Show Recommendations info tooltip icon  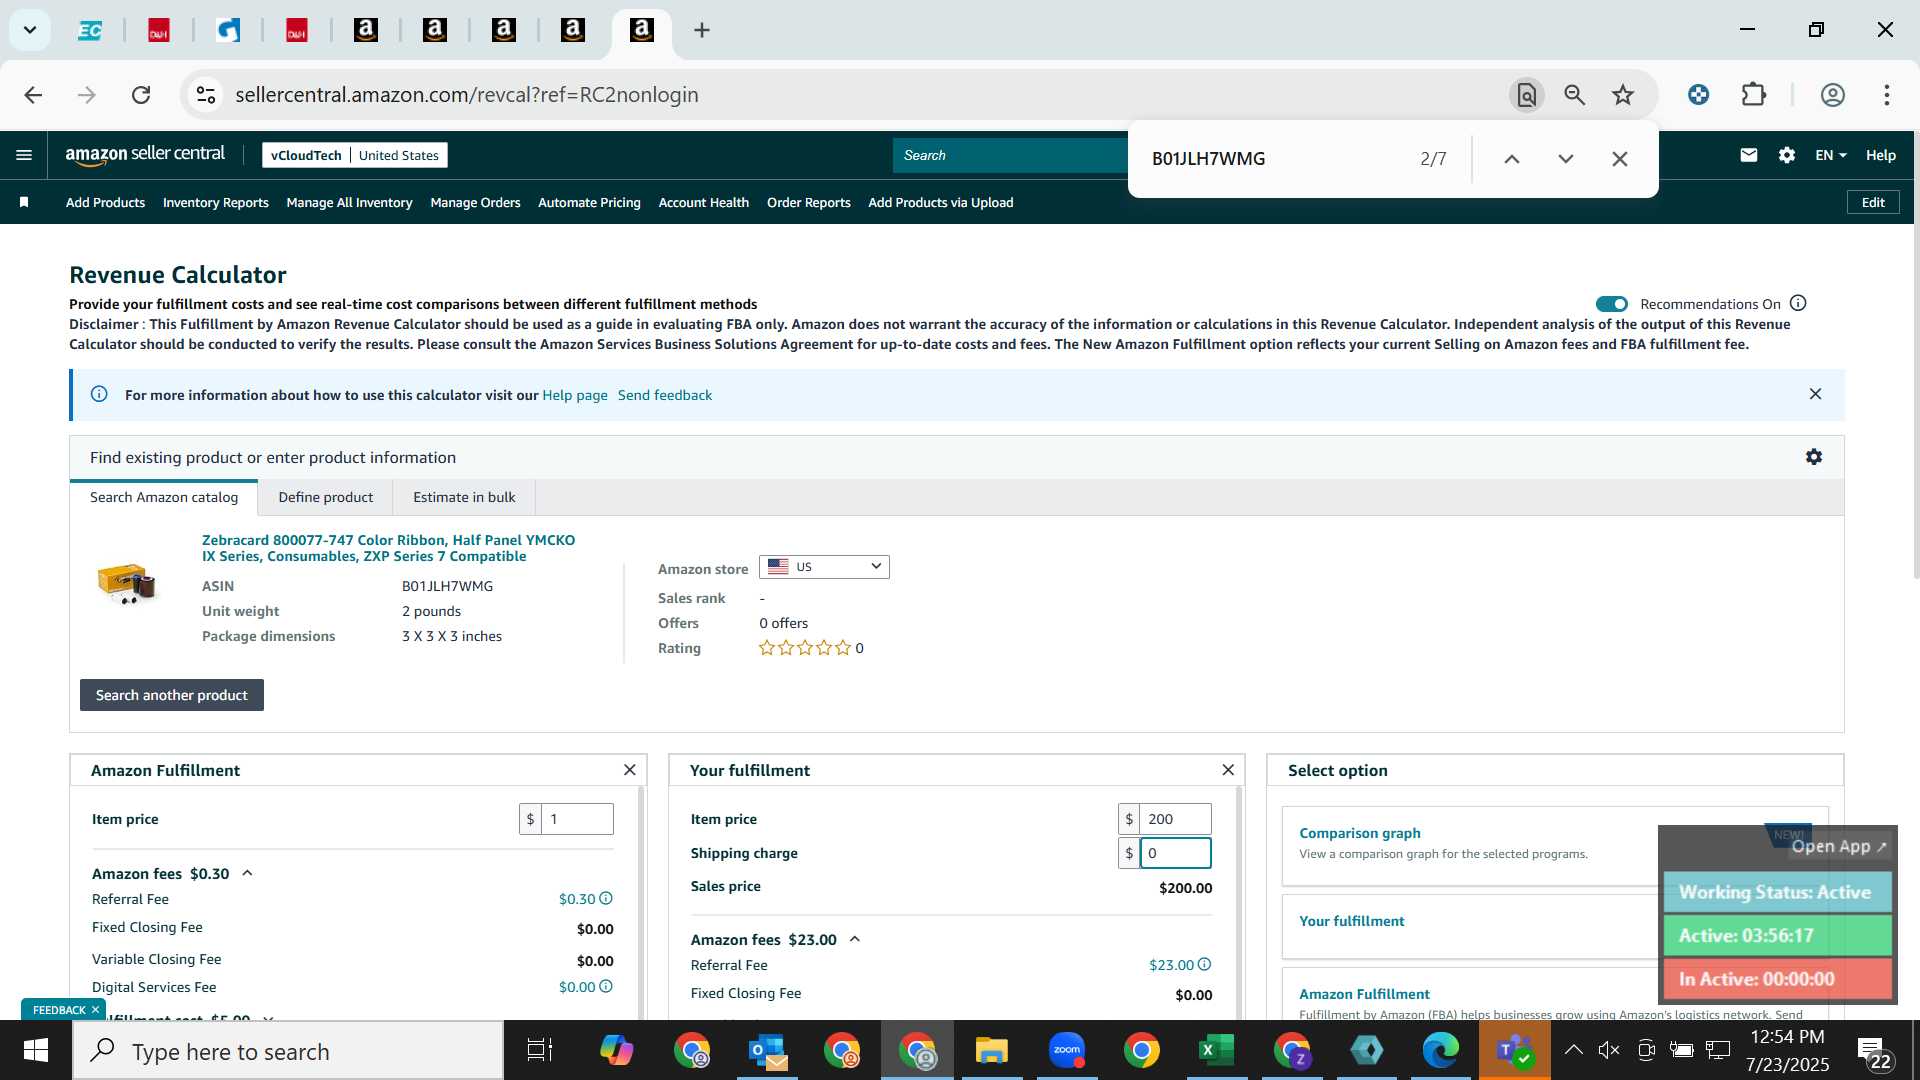click(1798, 303)
